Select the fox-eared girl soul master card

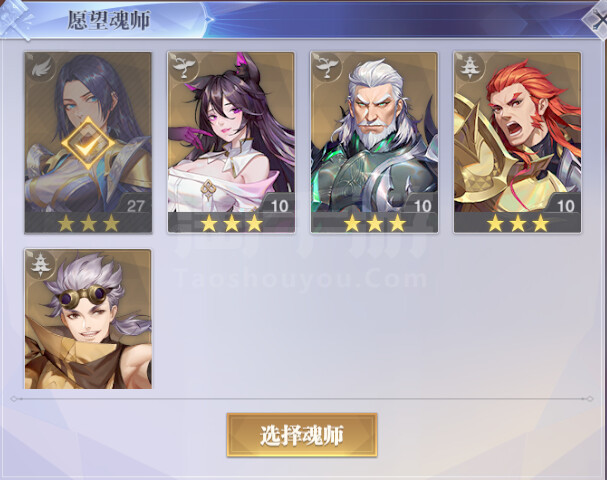click(x=231, y=142)
